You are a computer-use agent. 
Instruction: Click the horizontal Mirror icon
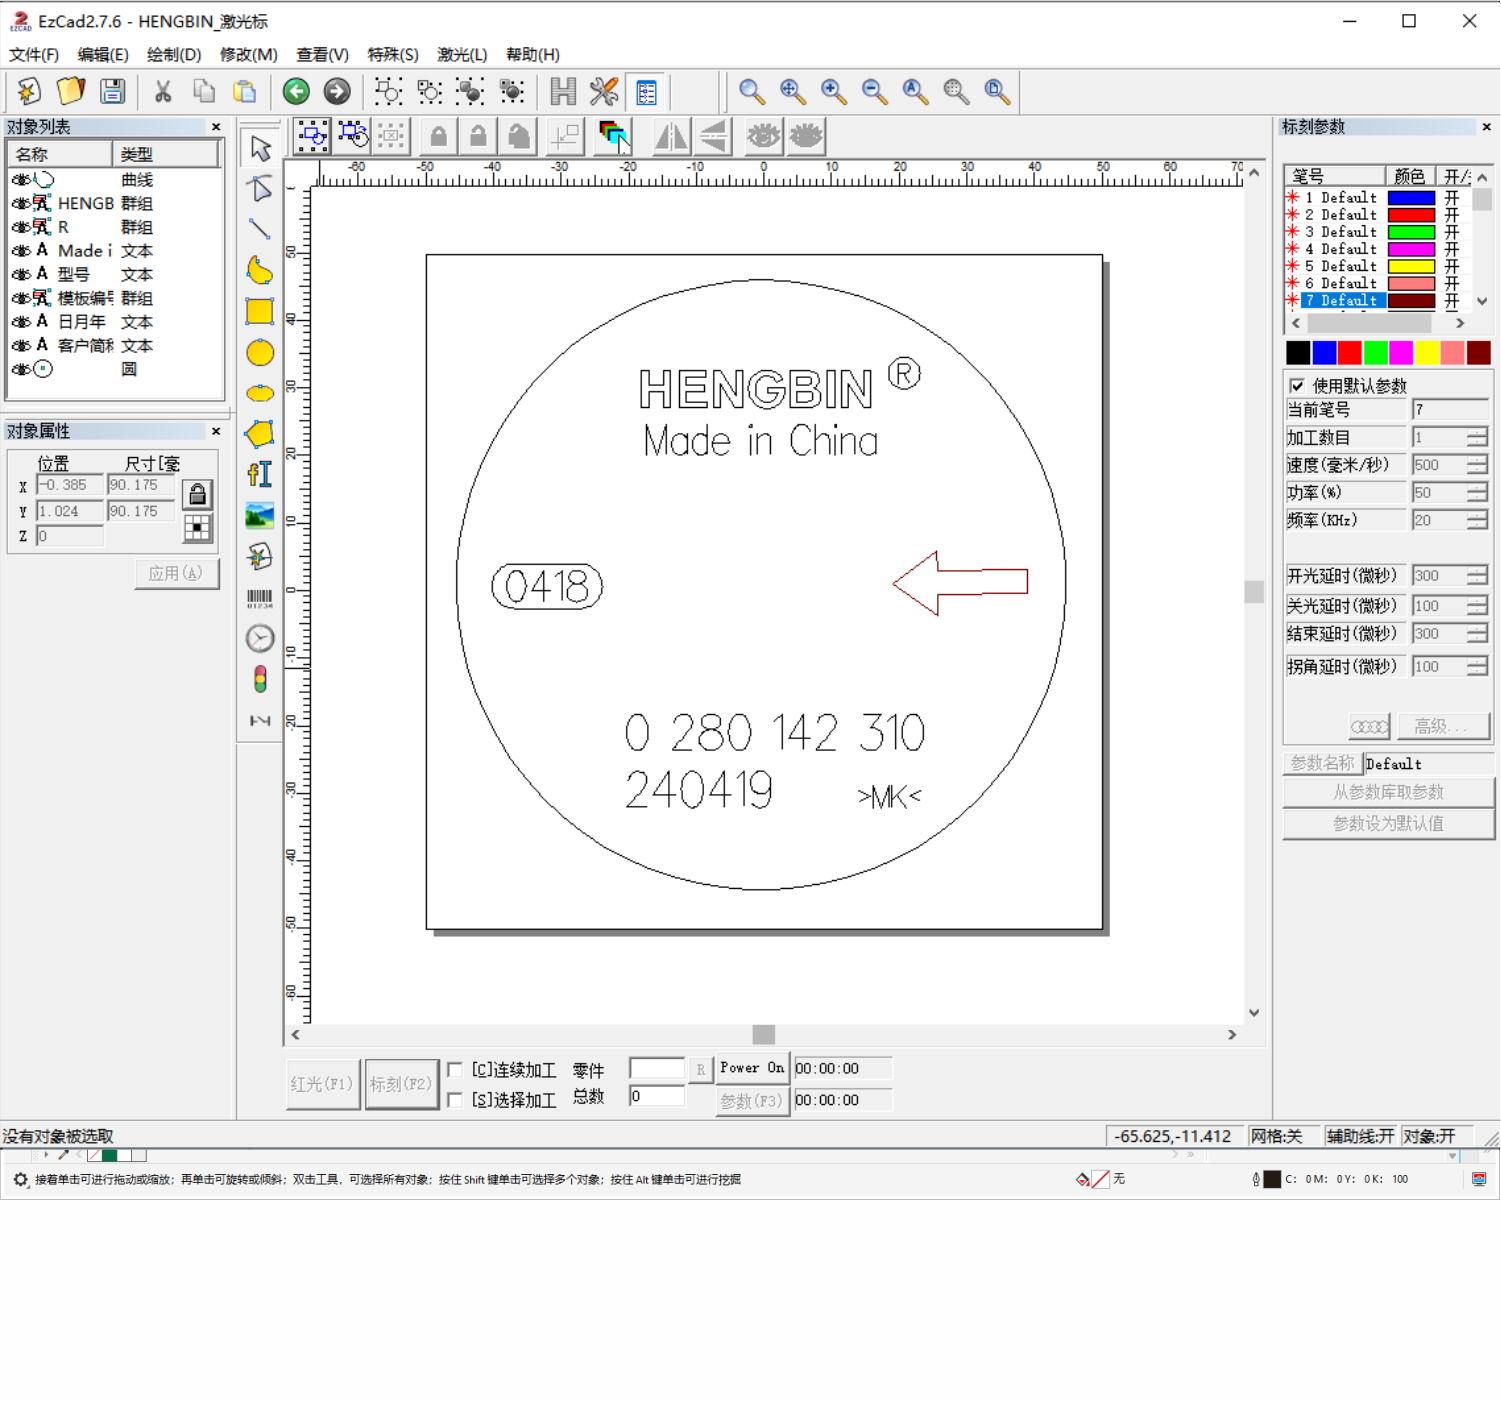tap(671, 136)
